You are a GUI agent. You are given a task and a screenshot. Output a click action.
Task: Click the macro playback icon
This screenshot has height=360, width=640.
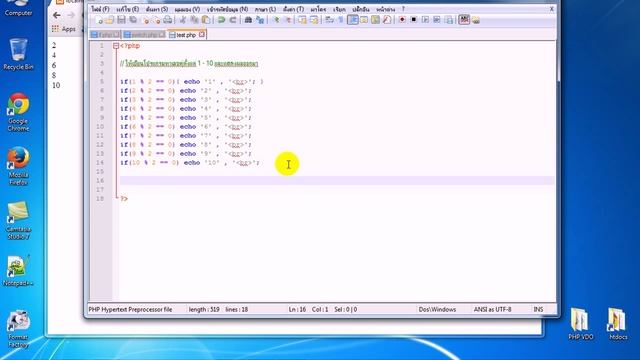pos(425,20)
